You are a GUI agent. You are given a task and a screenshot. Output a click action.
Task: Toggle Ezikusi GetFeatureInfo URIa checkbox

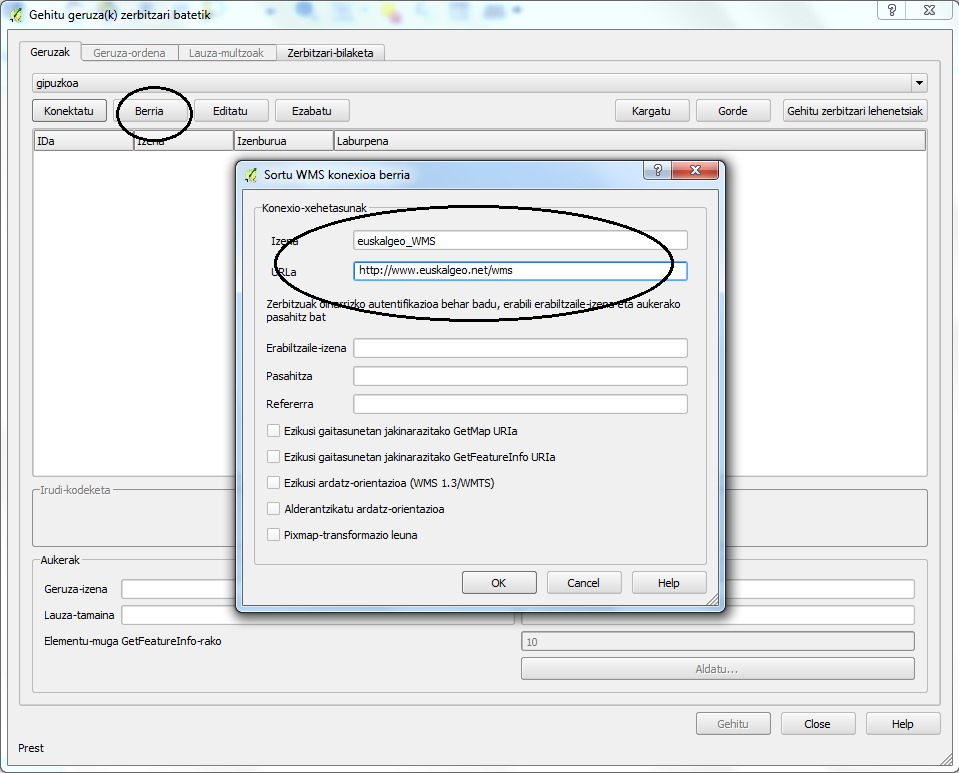pos(274,457)
